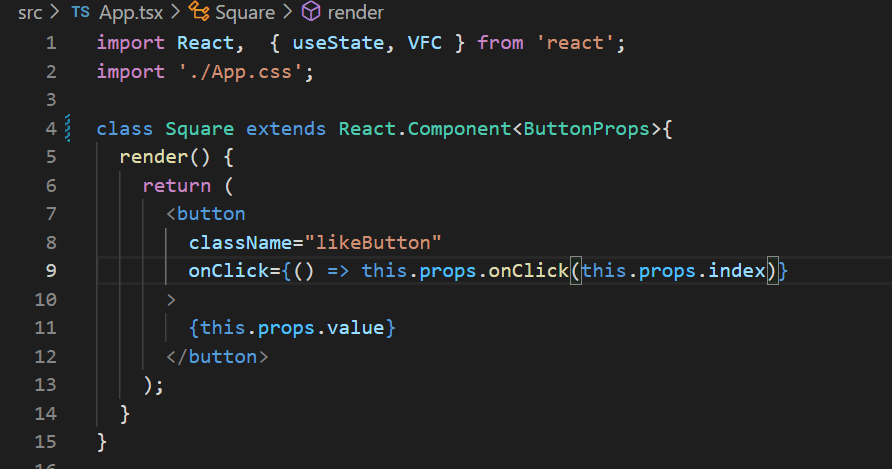Click the 'ButtonProps' type name
The height and width of the screenshot is (469, 892).
[x=587, y=129]
